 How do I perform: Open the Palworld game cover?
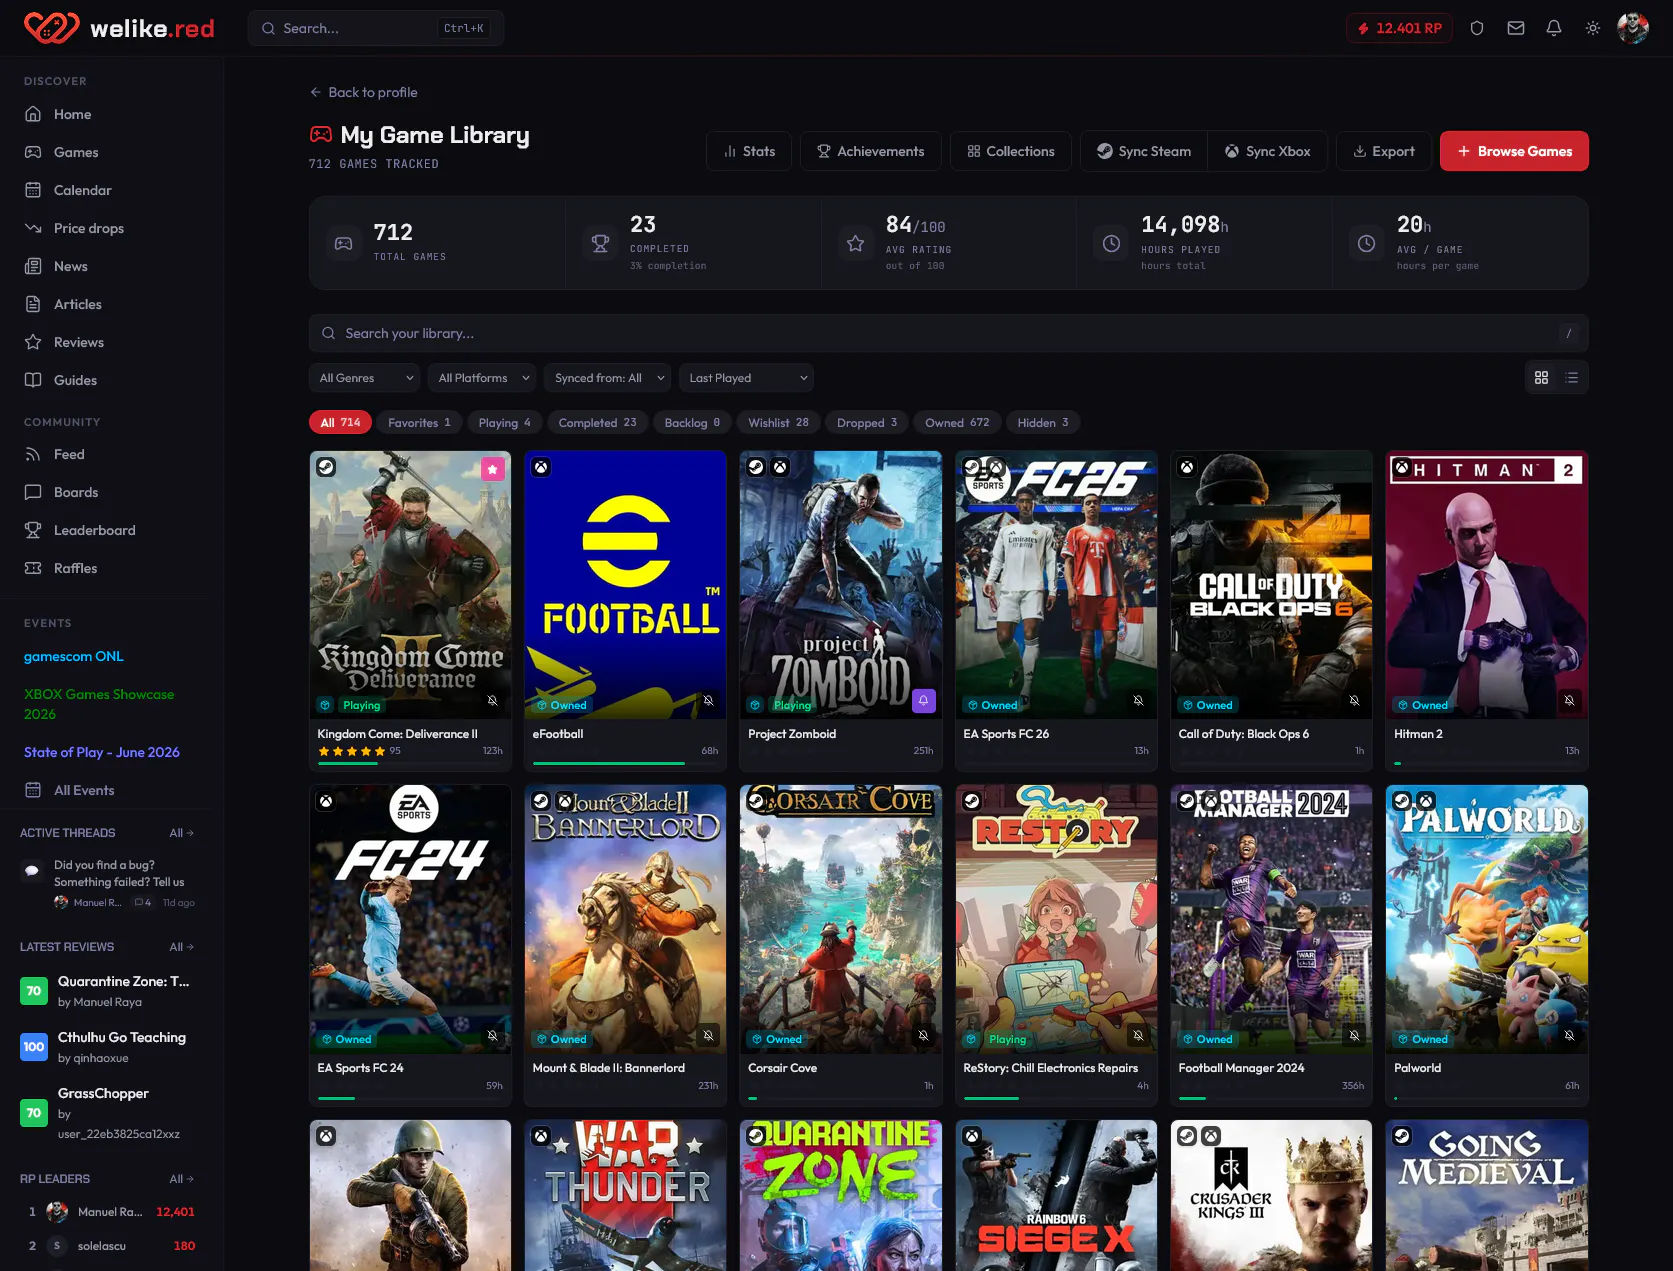1487,919
